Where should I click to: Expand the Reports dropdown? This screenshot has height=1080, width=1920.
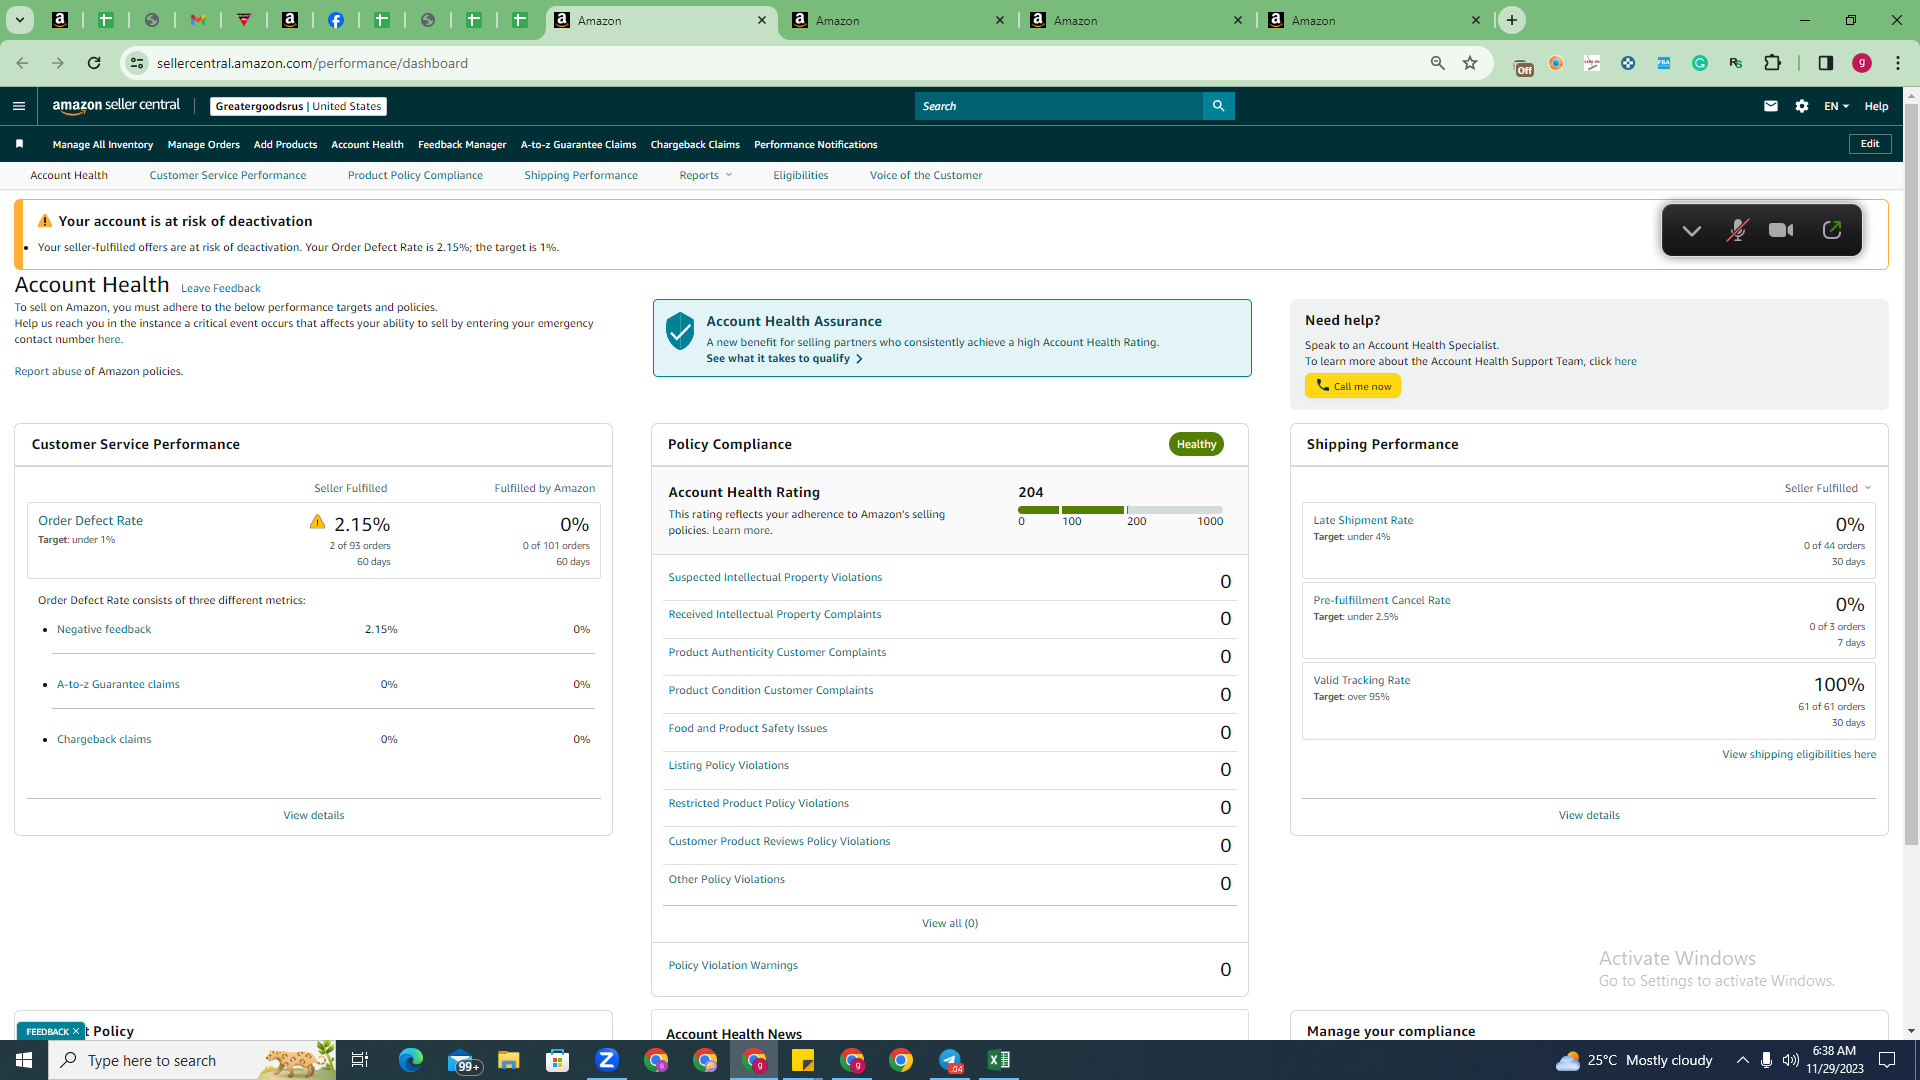[x=706, y=175]
